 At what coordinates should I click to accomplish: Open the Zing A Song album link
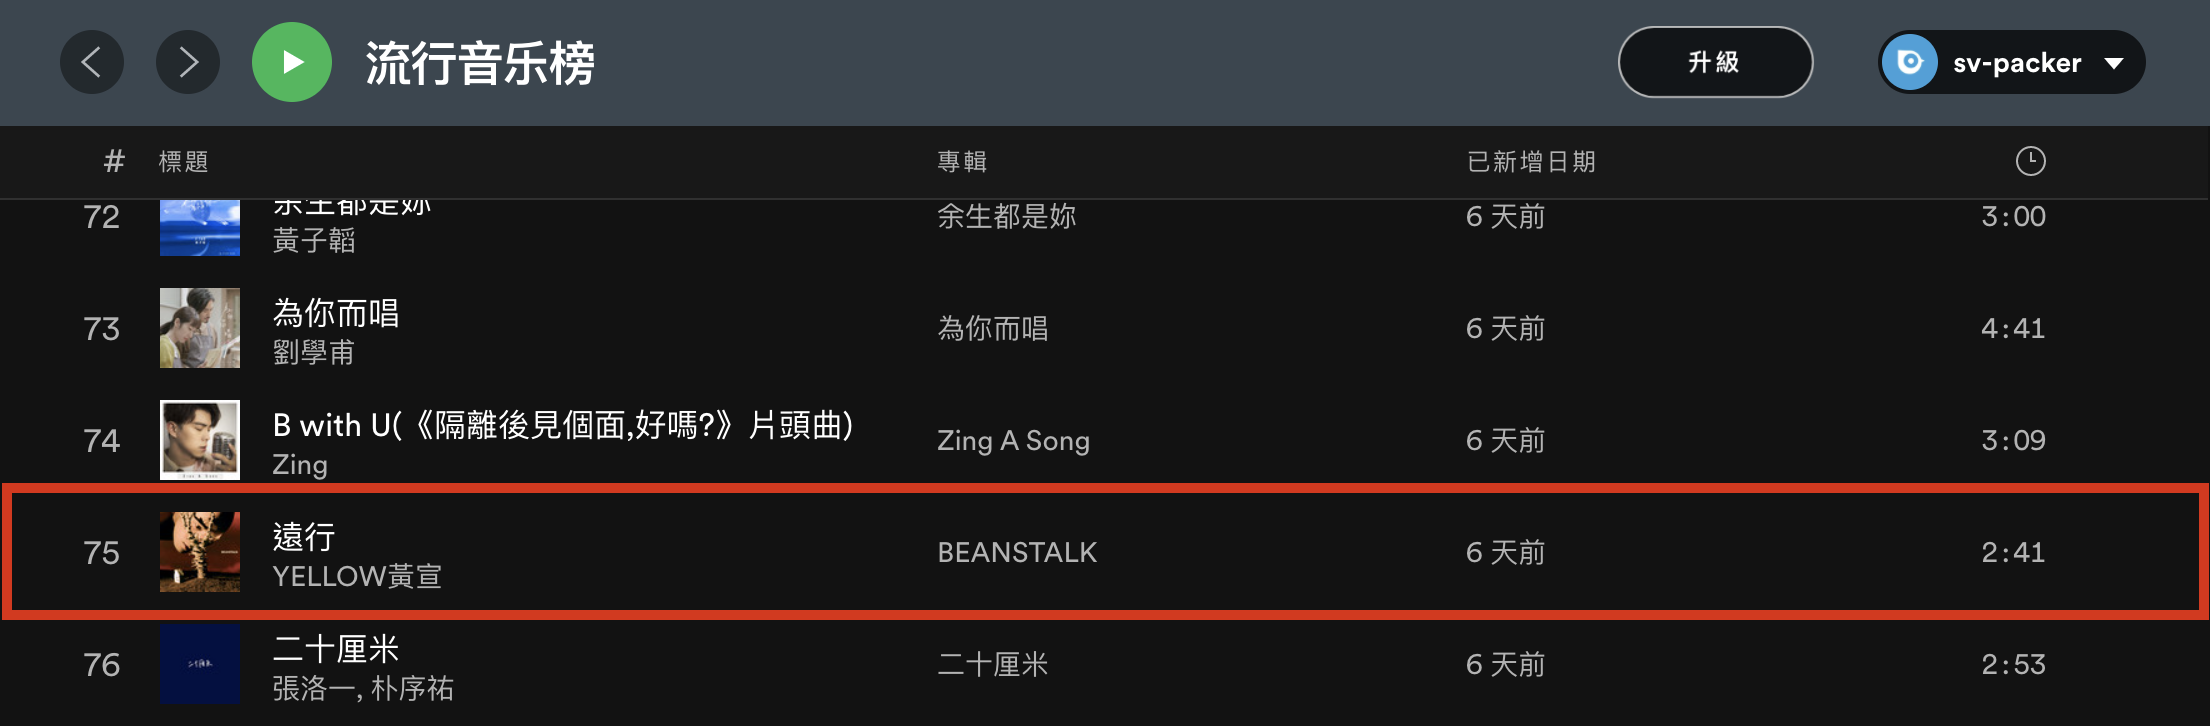coord(1013,441)
